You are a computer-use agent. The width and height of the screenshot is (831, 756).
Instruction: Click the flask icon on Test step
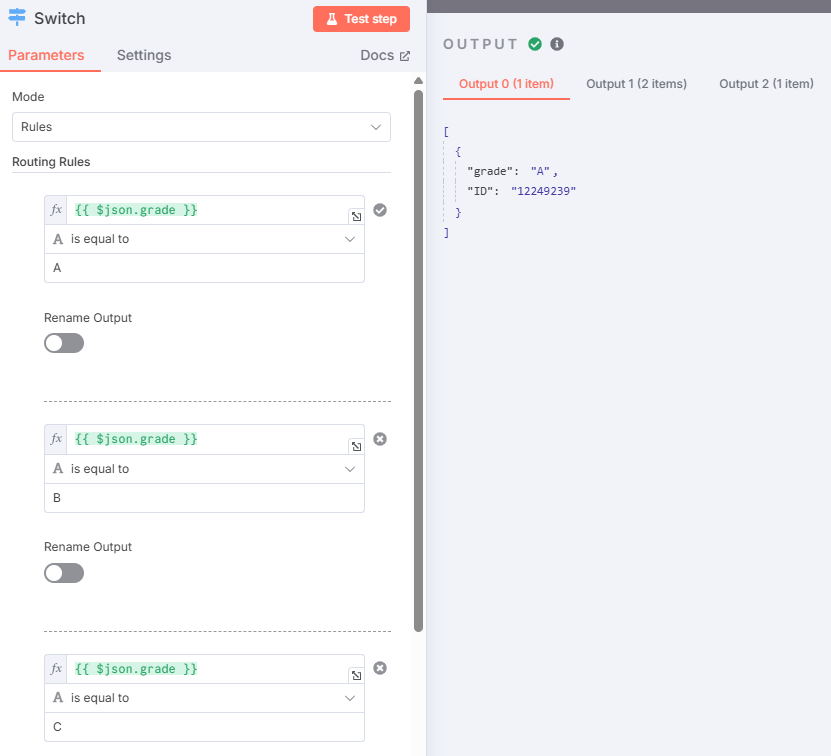(x=332, y=19)
